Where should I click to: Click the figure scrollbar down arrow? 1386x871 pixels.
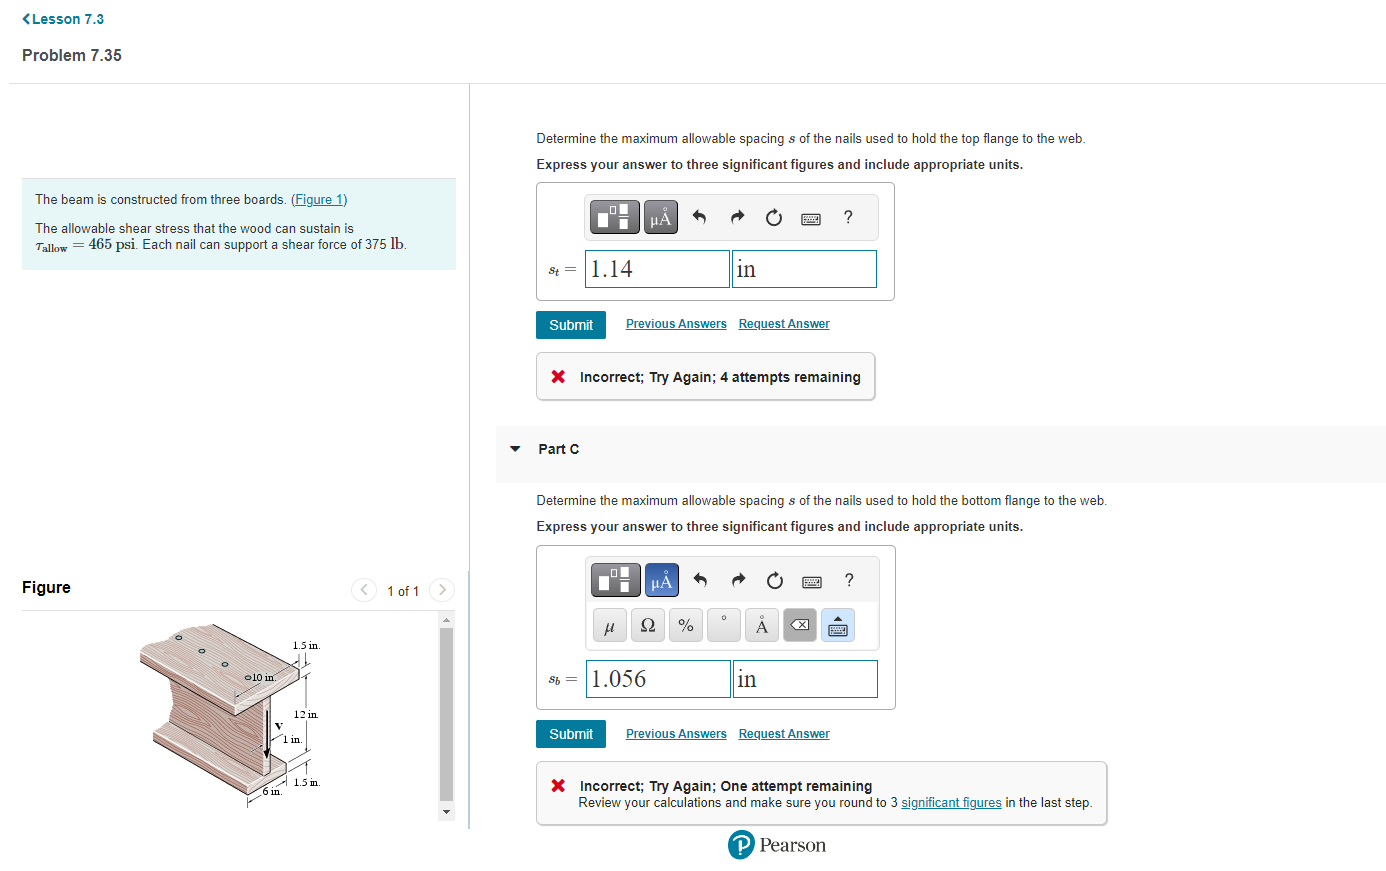click(x=447, y=811)
